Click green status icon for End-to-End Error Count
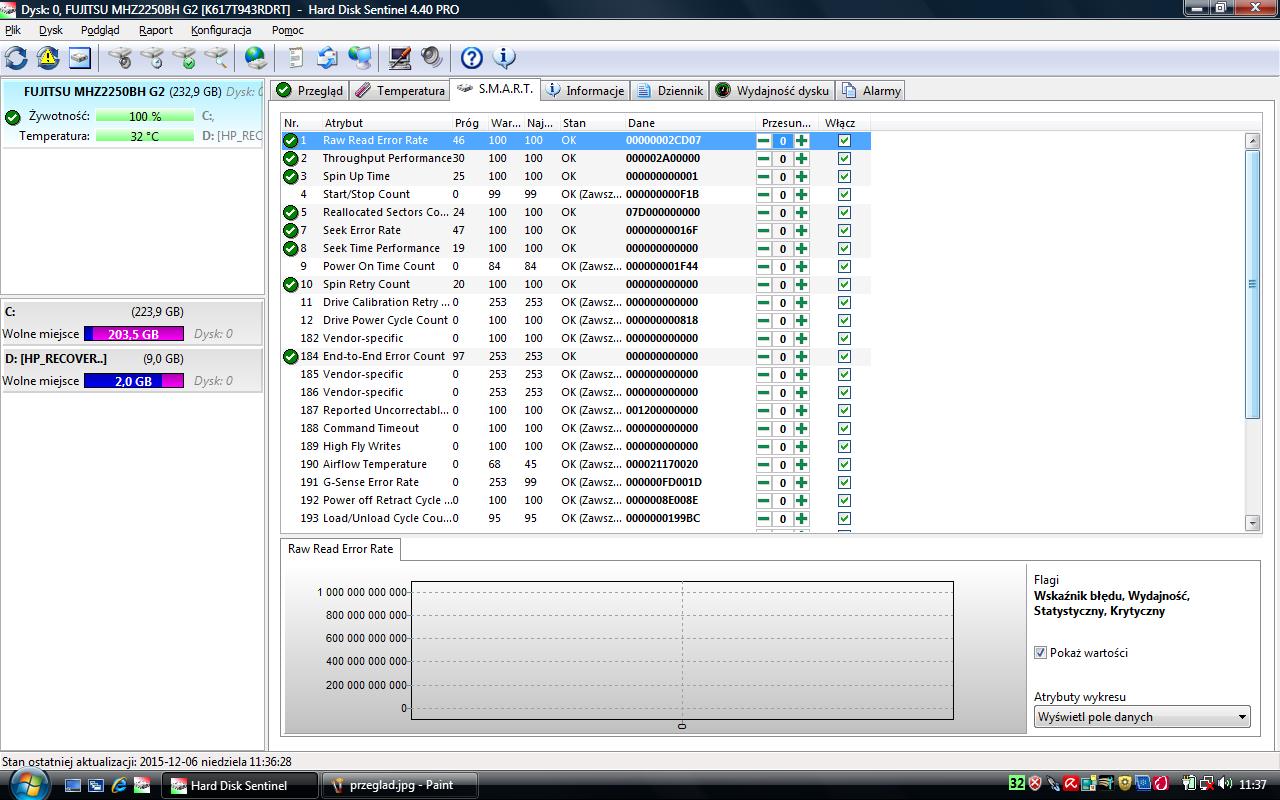1280x800 pixels. click(x=290, y=357)
